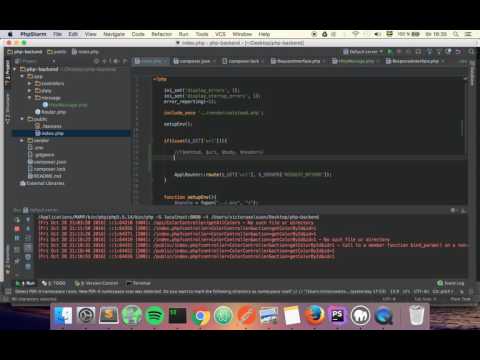Click editor vertical scrollbar thumb
This screenshot has width=480, height=360.
(x=462, y=128)
